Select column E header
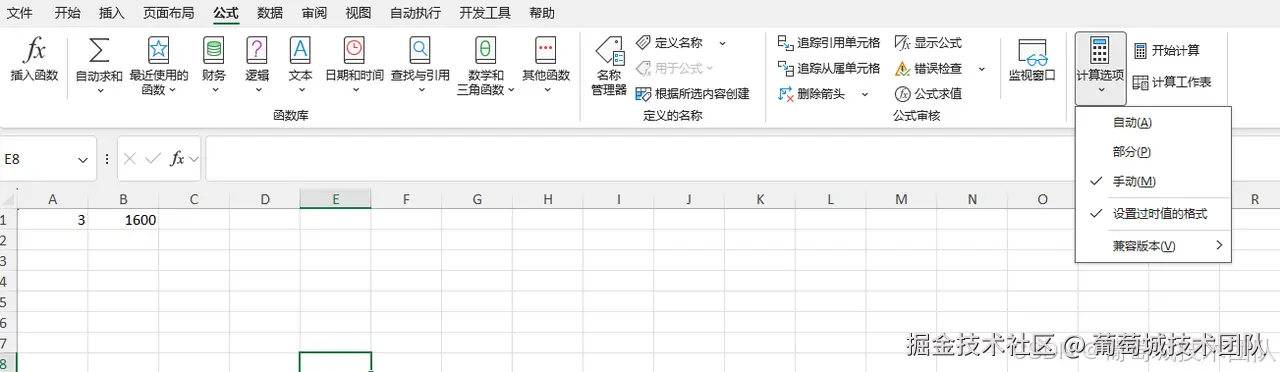This screenshot has width=1280, height=372. pos(335,199)
